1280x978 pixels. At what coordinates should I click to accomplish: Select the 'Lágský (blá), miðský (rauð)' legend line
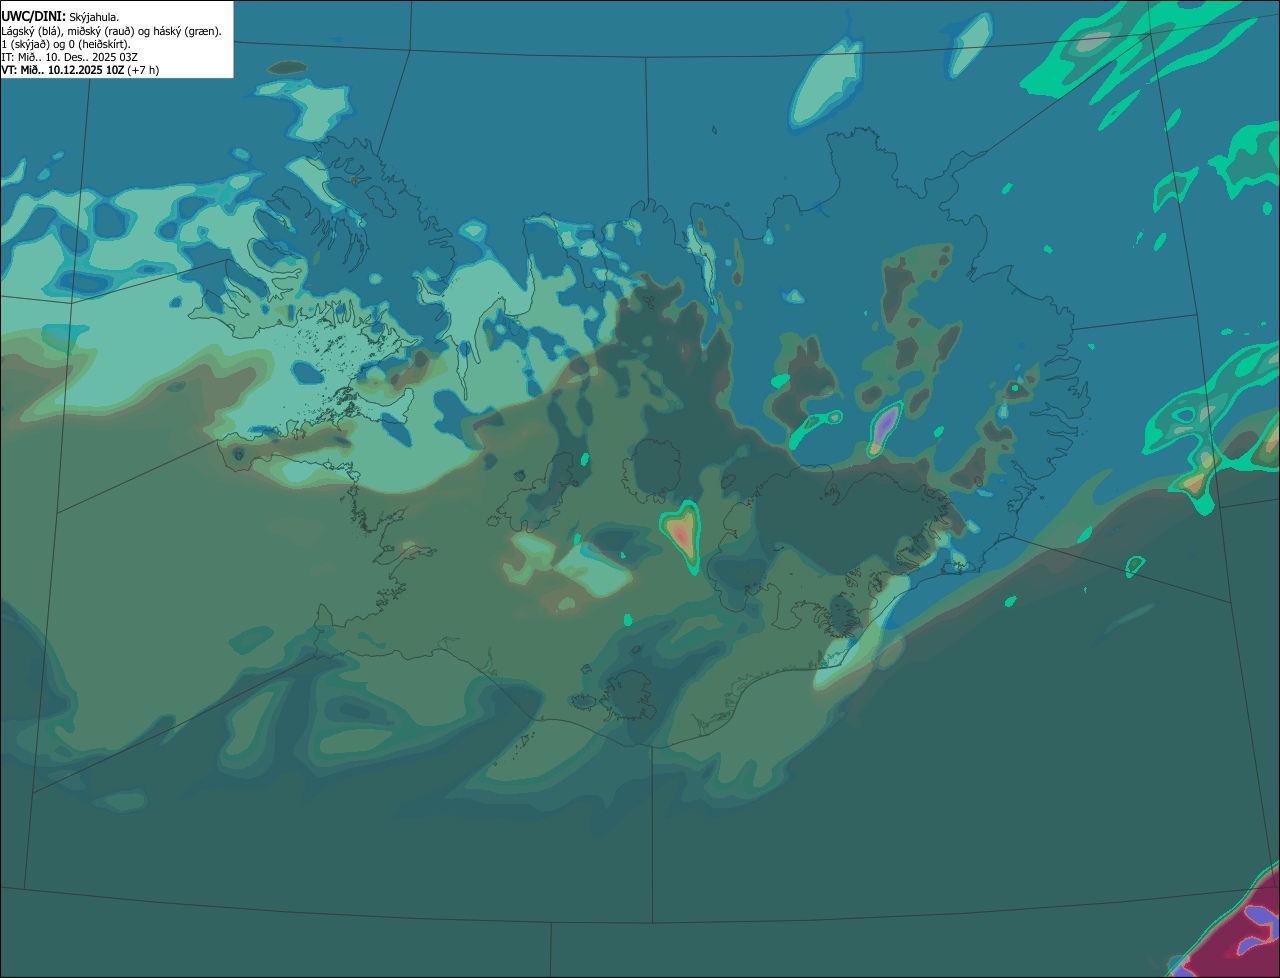[112, 31]
